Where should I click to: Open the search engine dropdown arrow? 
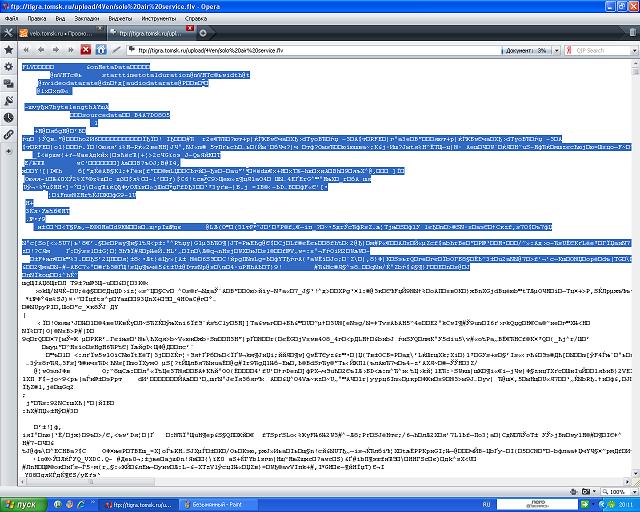[x=634, y=50]
